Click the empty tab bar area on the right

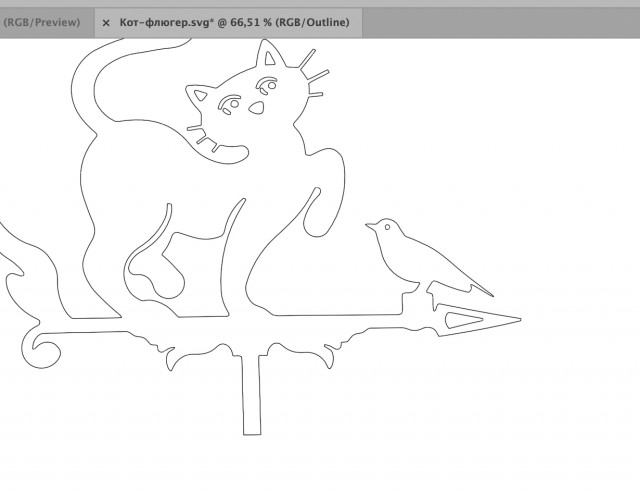(500, 22)
